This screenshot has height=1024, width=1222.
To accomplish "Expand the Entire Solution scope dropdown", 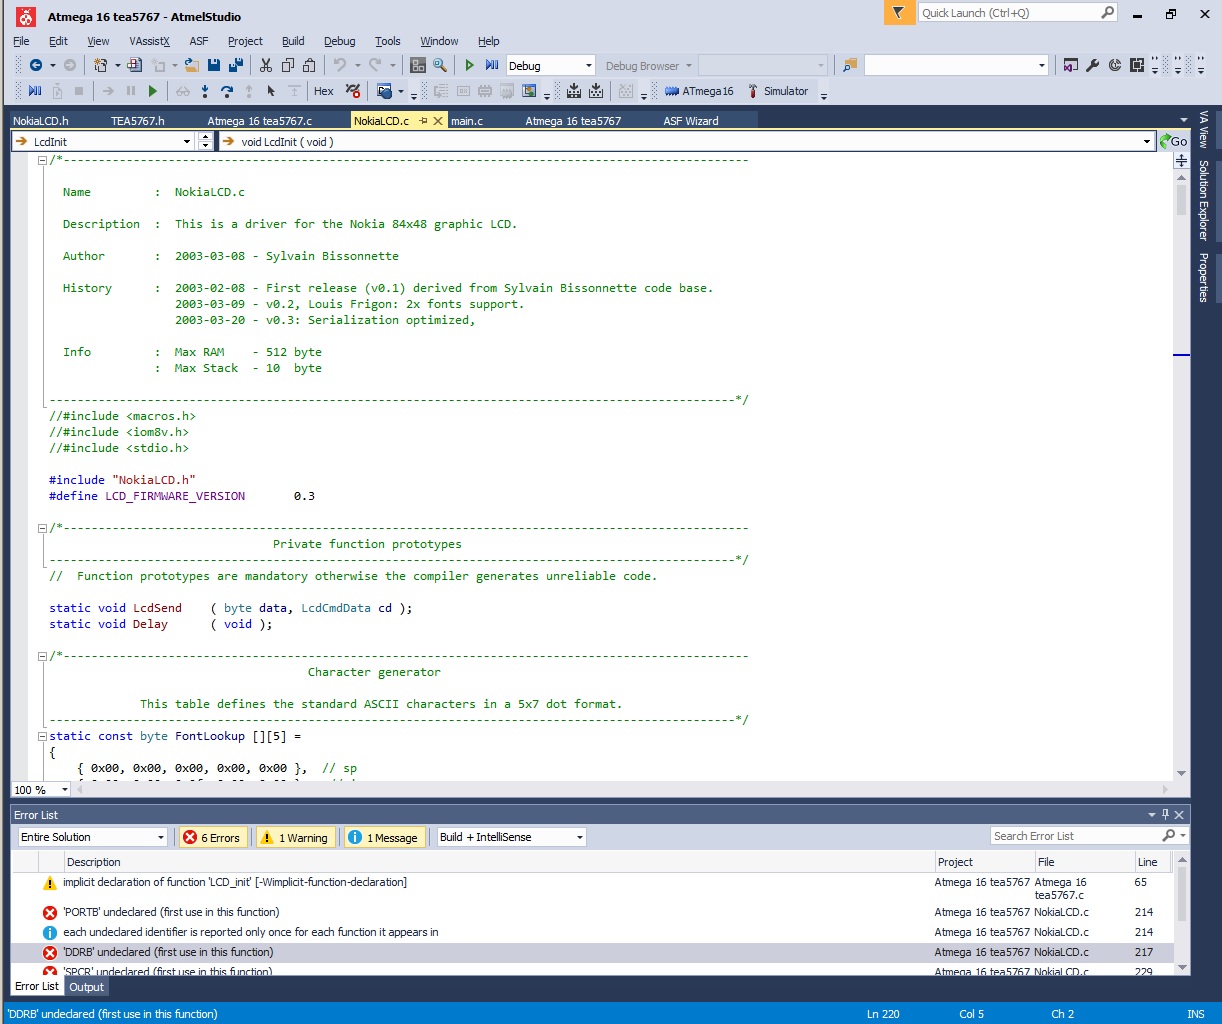I will [x=160, y=838].
